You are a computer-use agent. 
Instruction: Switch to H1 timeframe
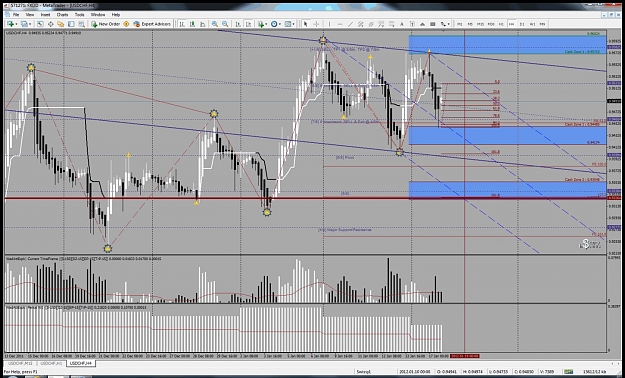pos(501,24)
